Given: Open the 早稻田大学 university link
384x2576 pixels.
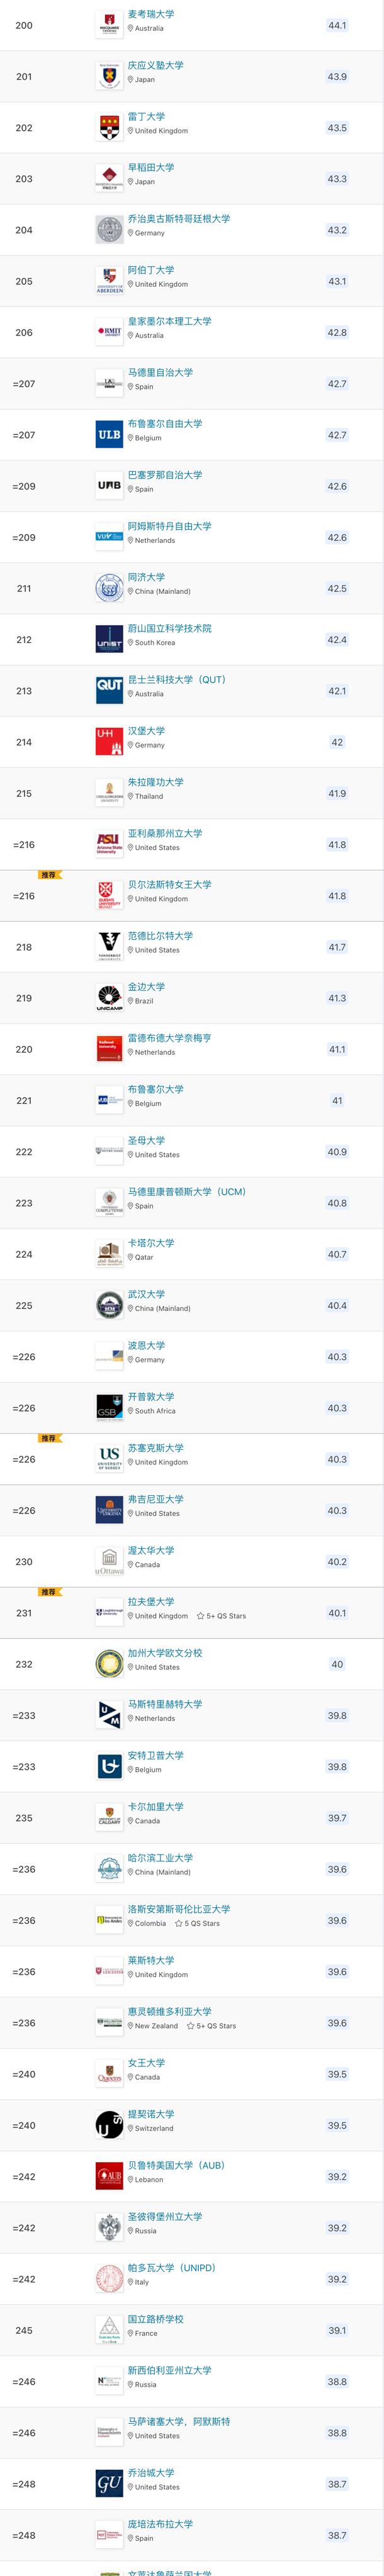Looking at the screenshot, I should [x=151, y=168].
